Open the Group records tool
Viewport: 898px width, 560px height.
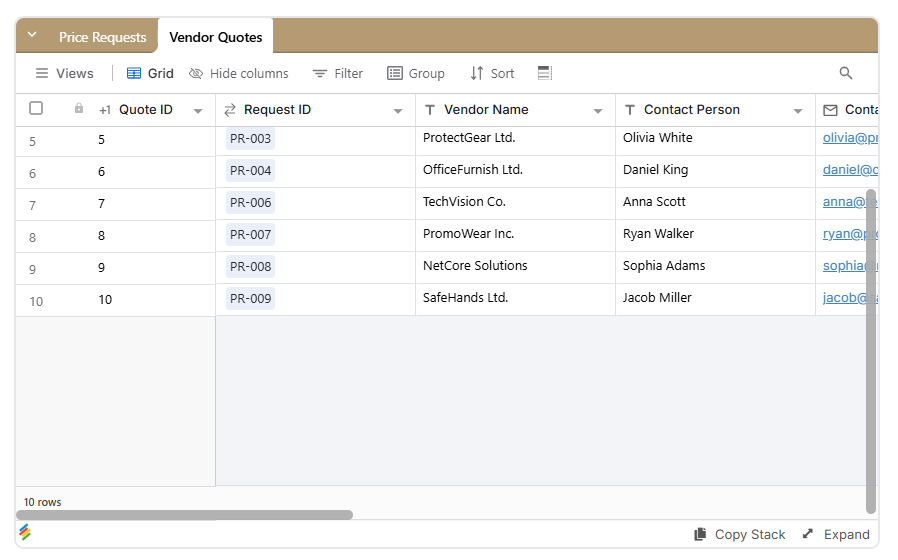click(x=416, y=73)
